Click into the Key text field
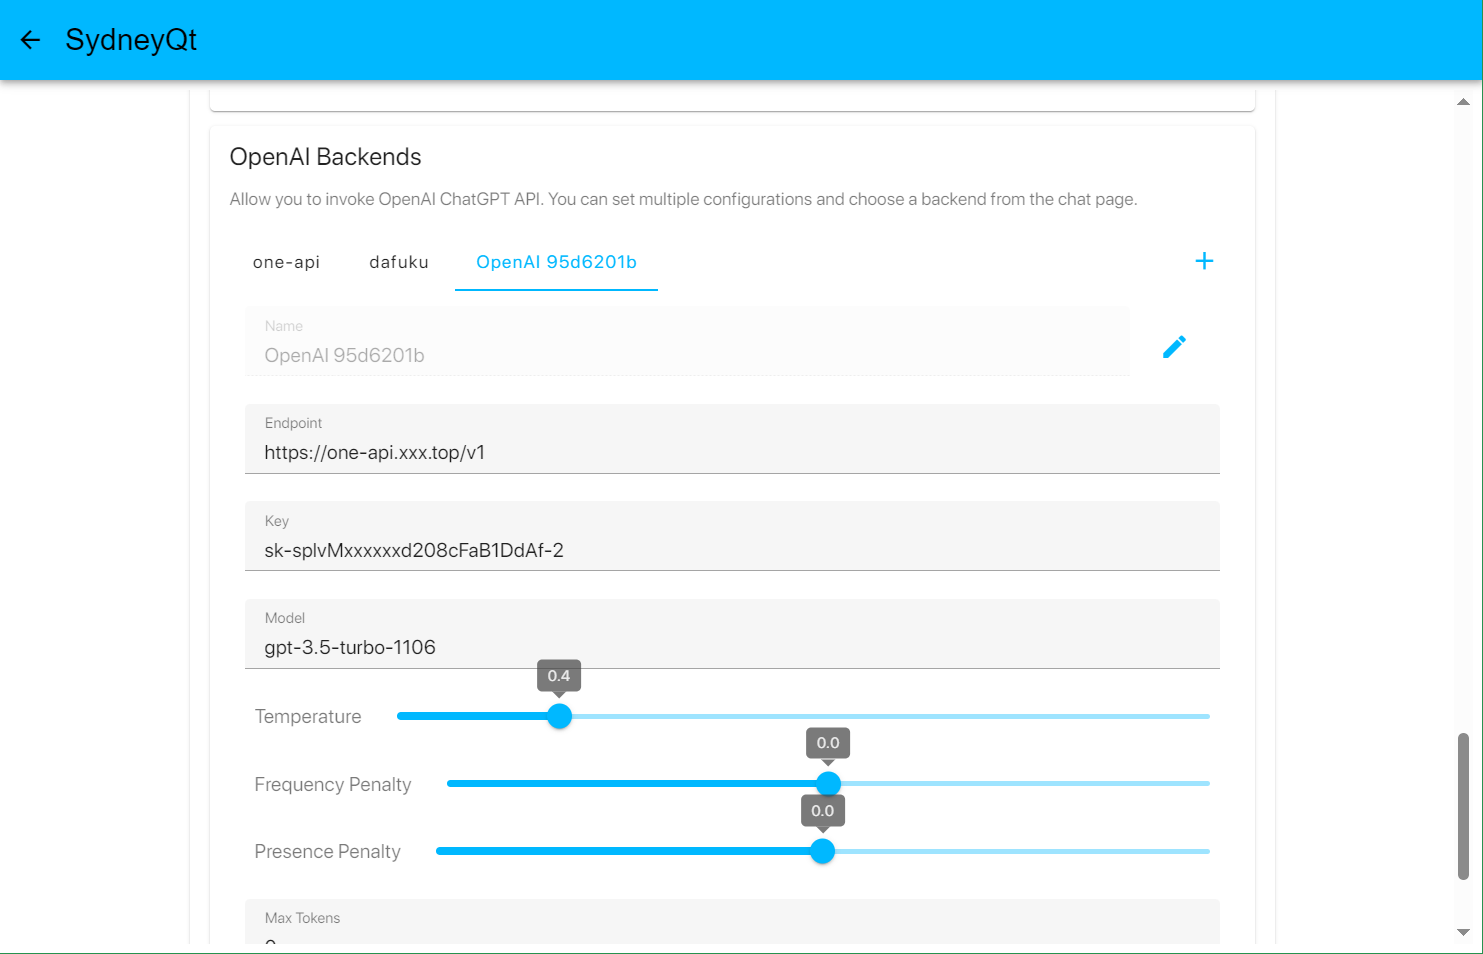 point(732,550)
